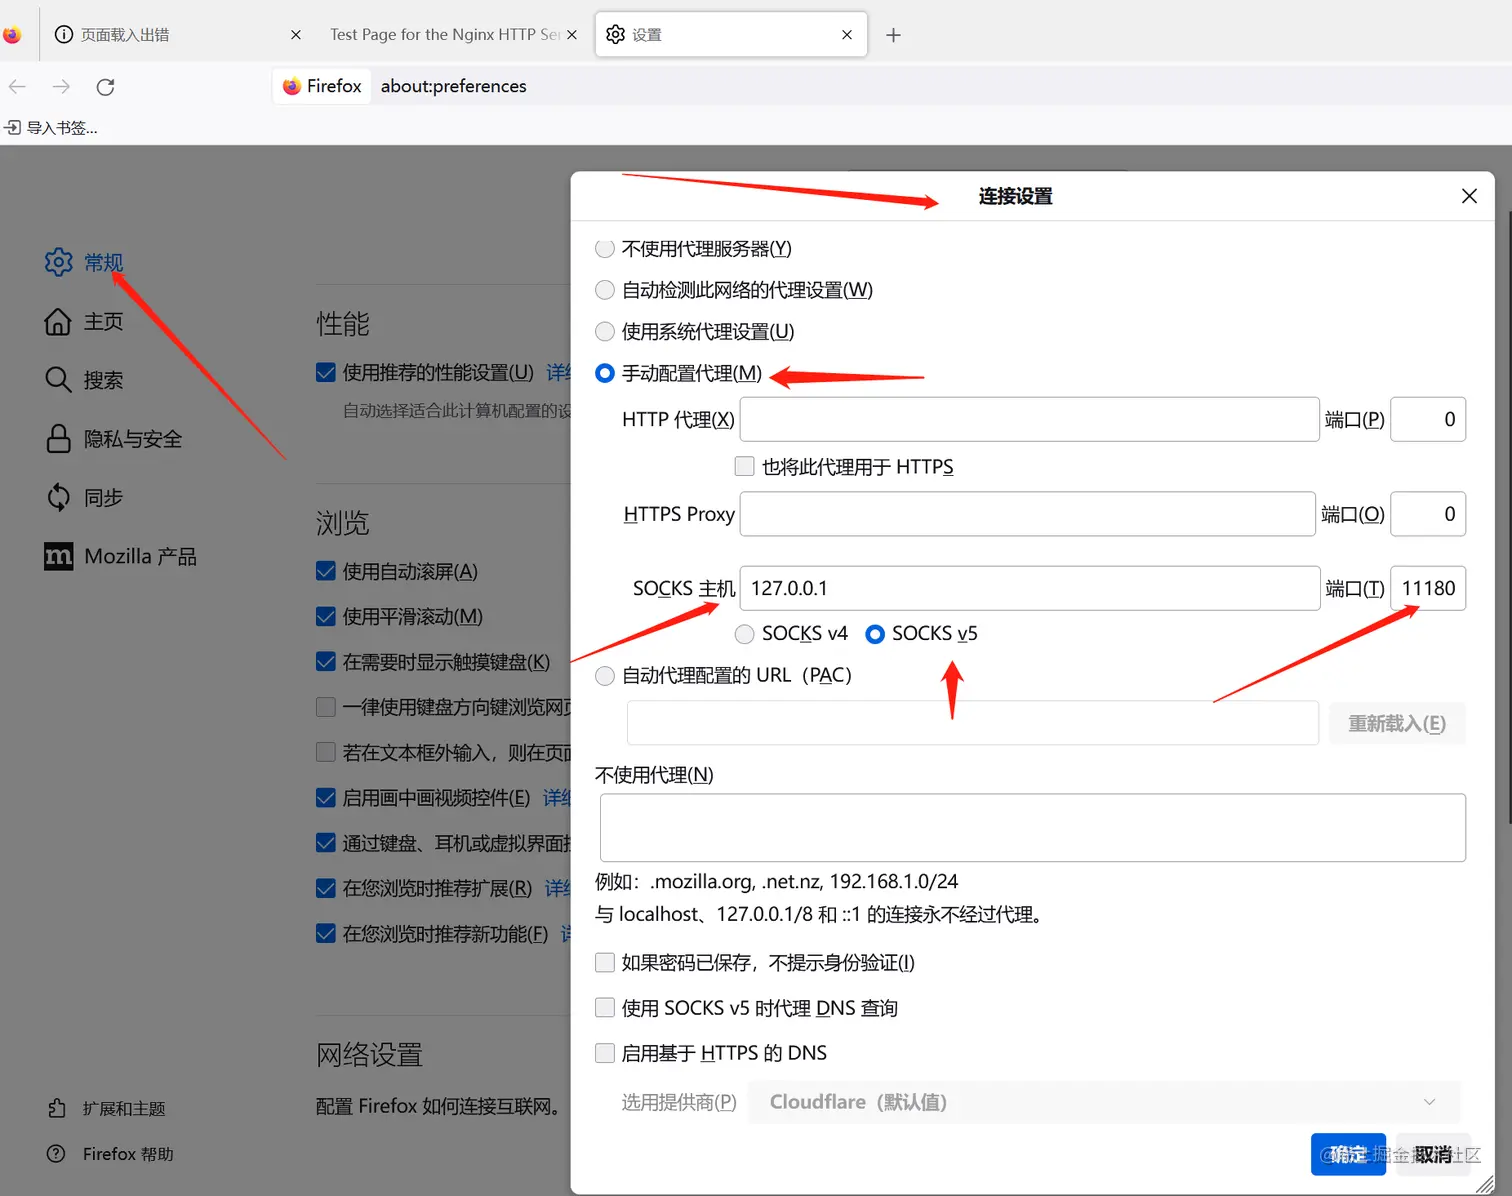1512x1196 pixels.
Task: Toggle 在您浏览时推荐新功能 checkbox
Action: pyautogui.click(x=326, y=933)
